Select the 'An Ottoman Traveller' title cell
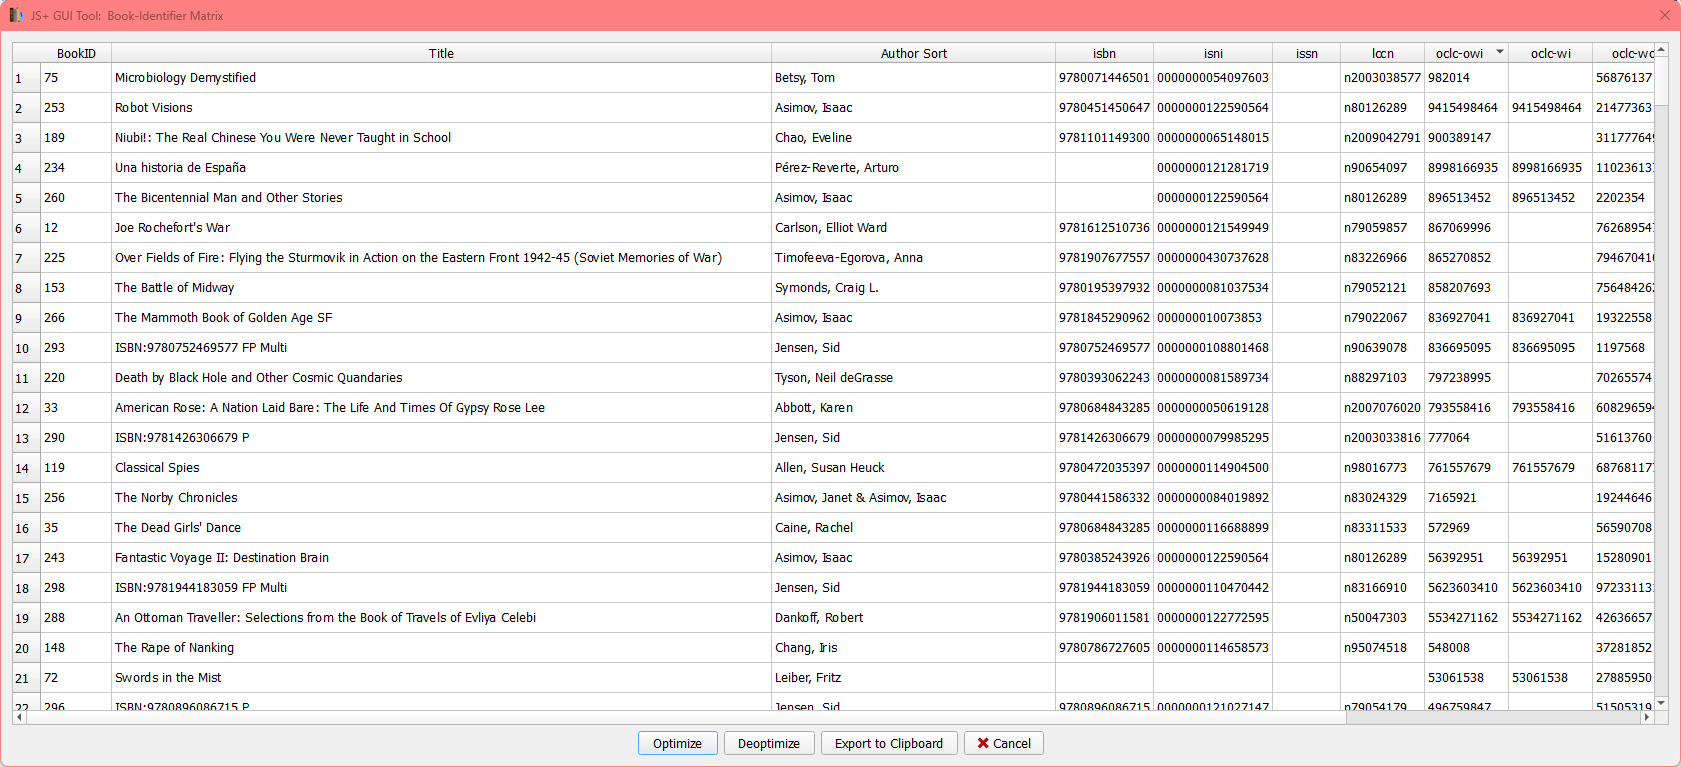This screenshot has height=767, width=1681. pyautogui.click(x=441, y=618)
